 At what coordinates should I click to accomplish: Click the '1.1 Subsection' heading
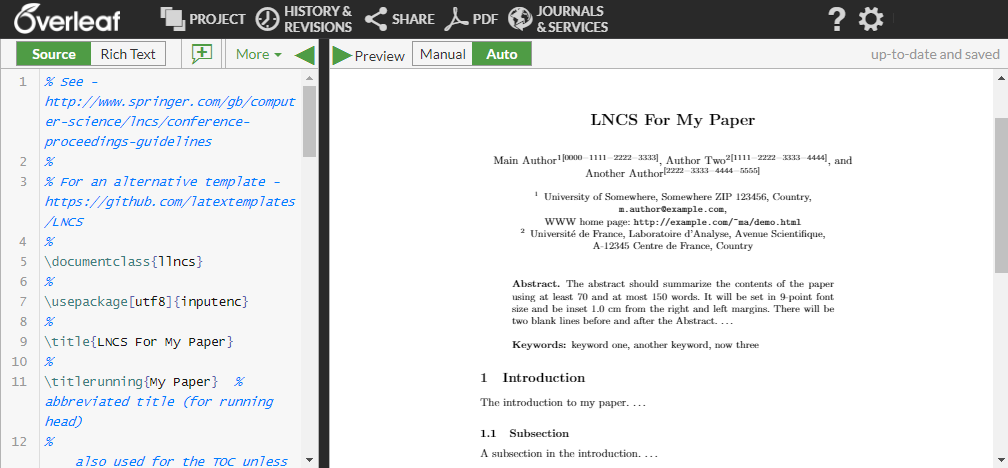(525, 433)
